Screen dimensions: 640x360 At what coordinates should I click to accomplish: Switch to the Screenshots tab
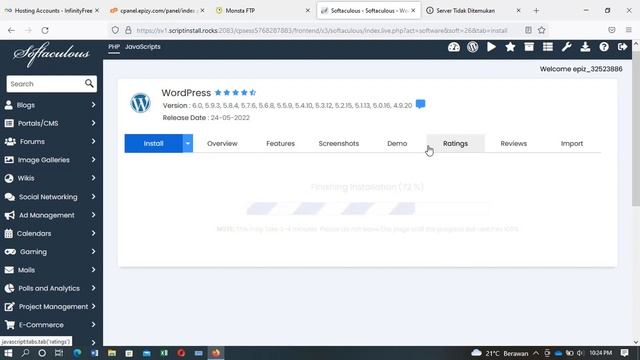pos(339,144)
